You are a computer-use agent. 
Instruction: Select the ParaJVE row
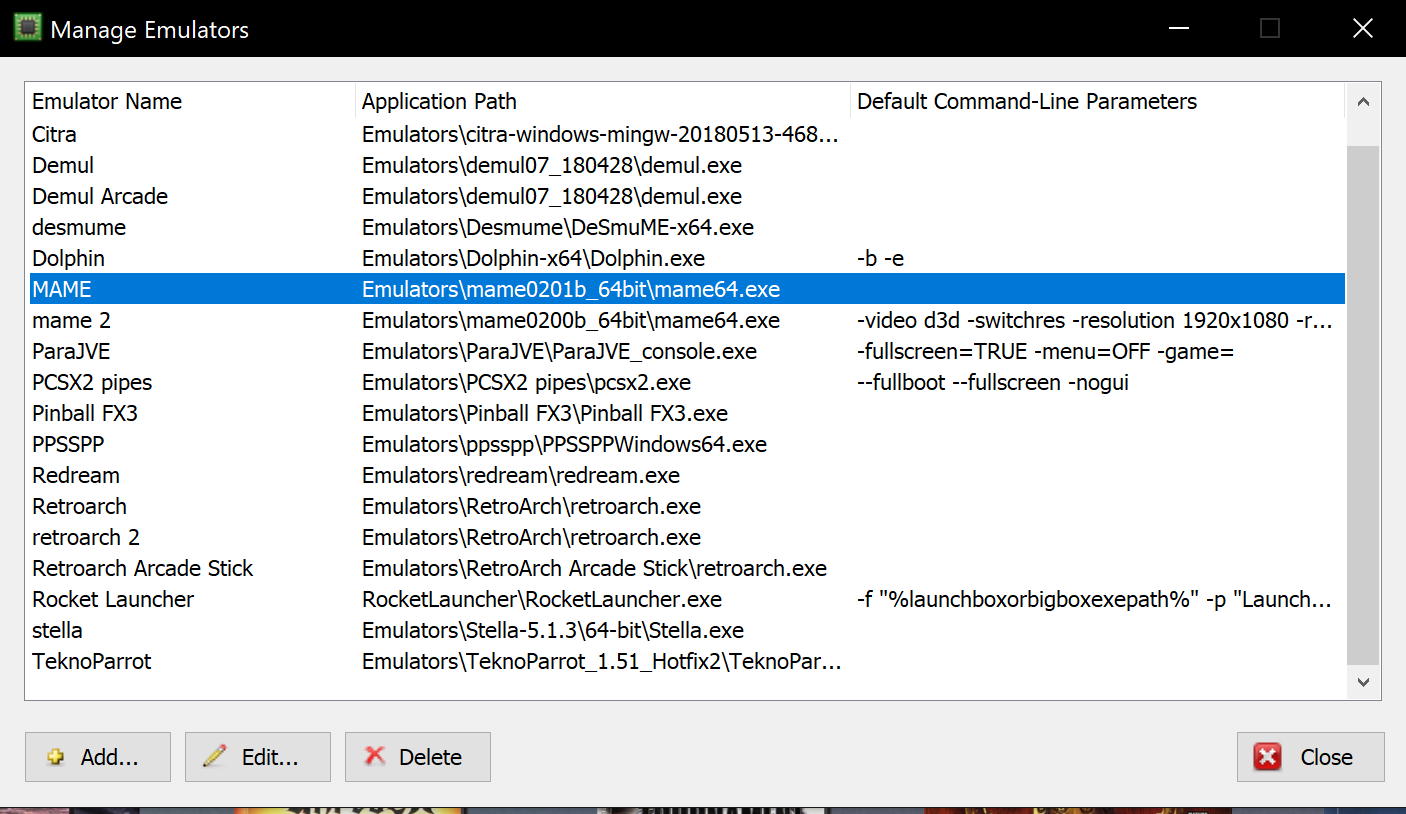(687, 351)
